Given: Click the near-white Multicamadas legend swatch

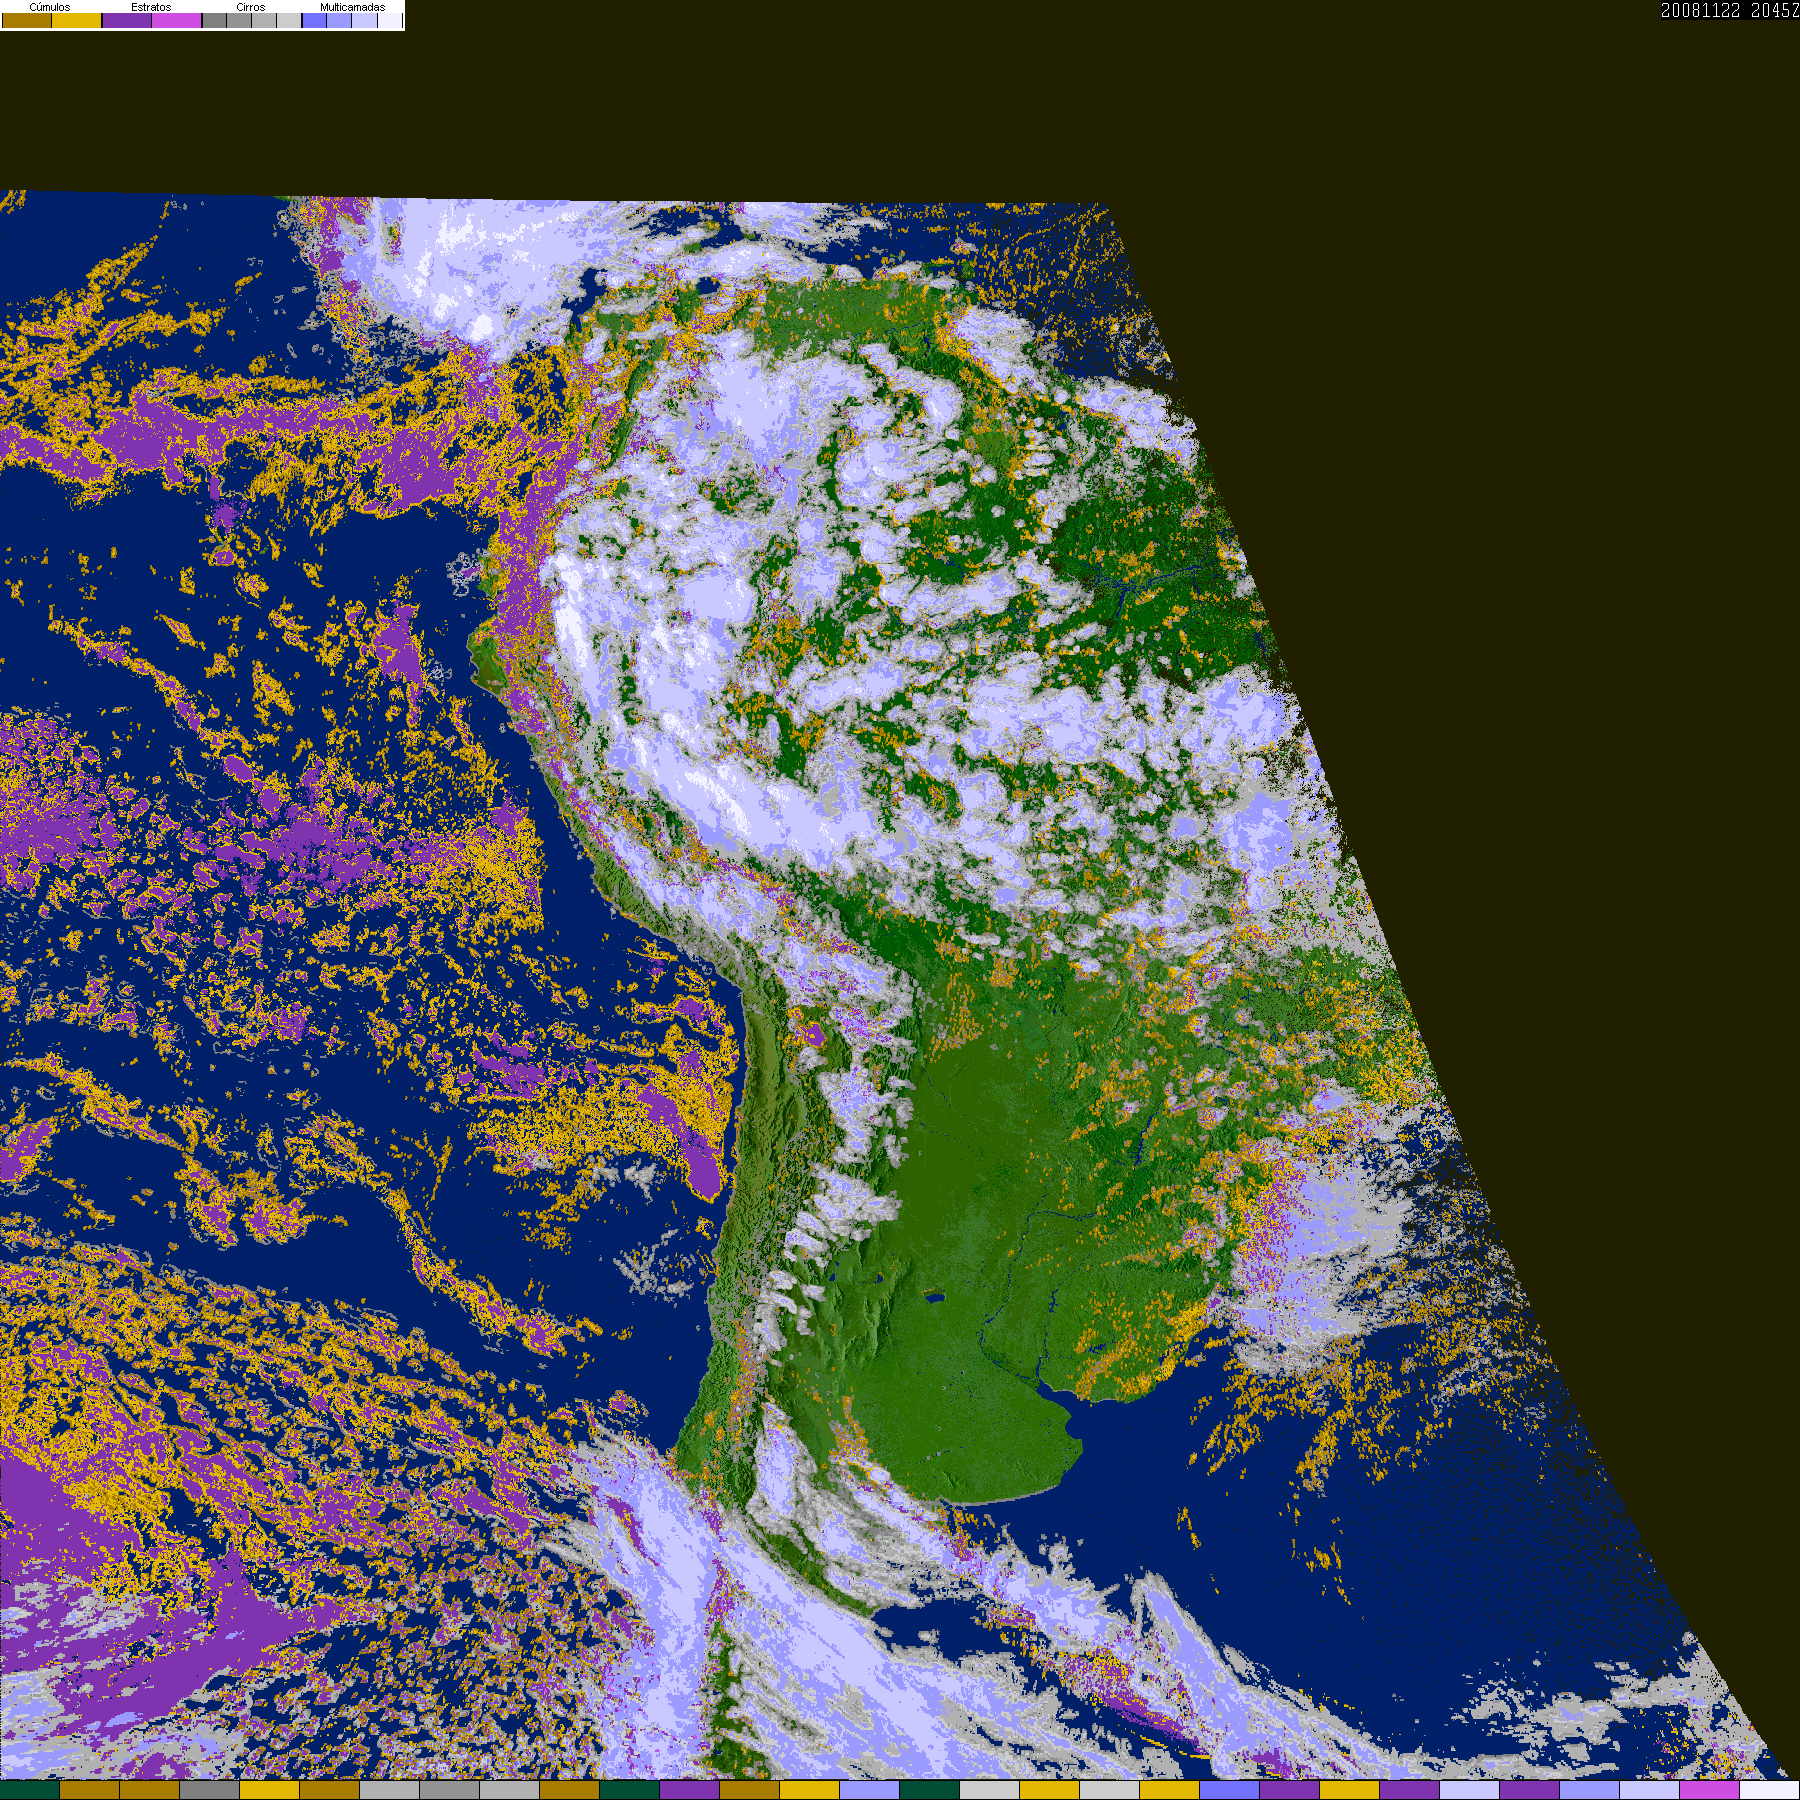Looking at the screenshot, I should (x=390, y=20).
